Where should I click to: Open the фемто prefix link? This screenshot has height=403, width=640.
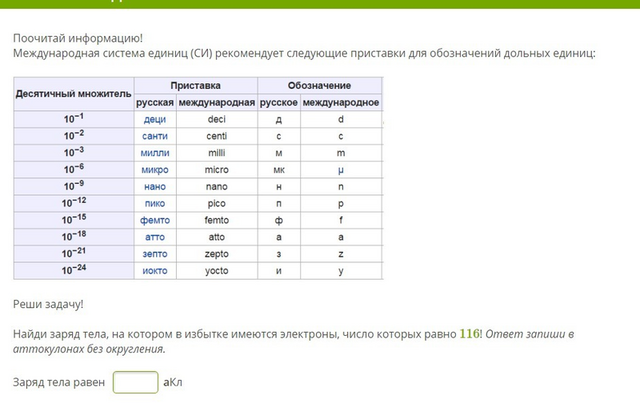(155, 220)
